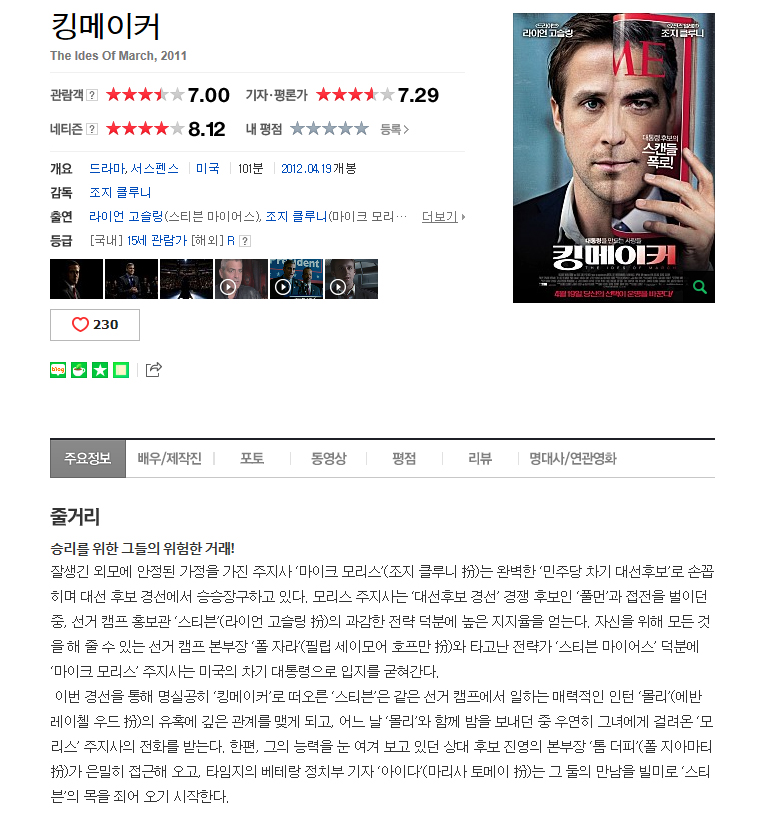
Task: Click the help icon beside R rating
Action: click(x=244, y=241)
